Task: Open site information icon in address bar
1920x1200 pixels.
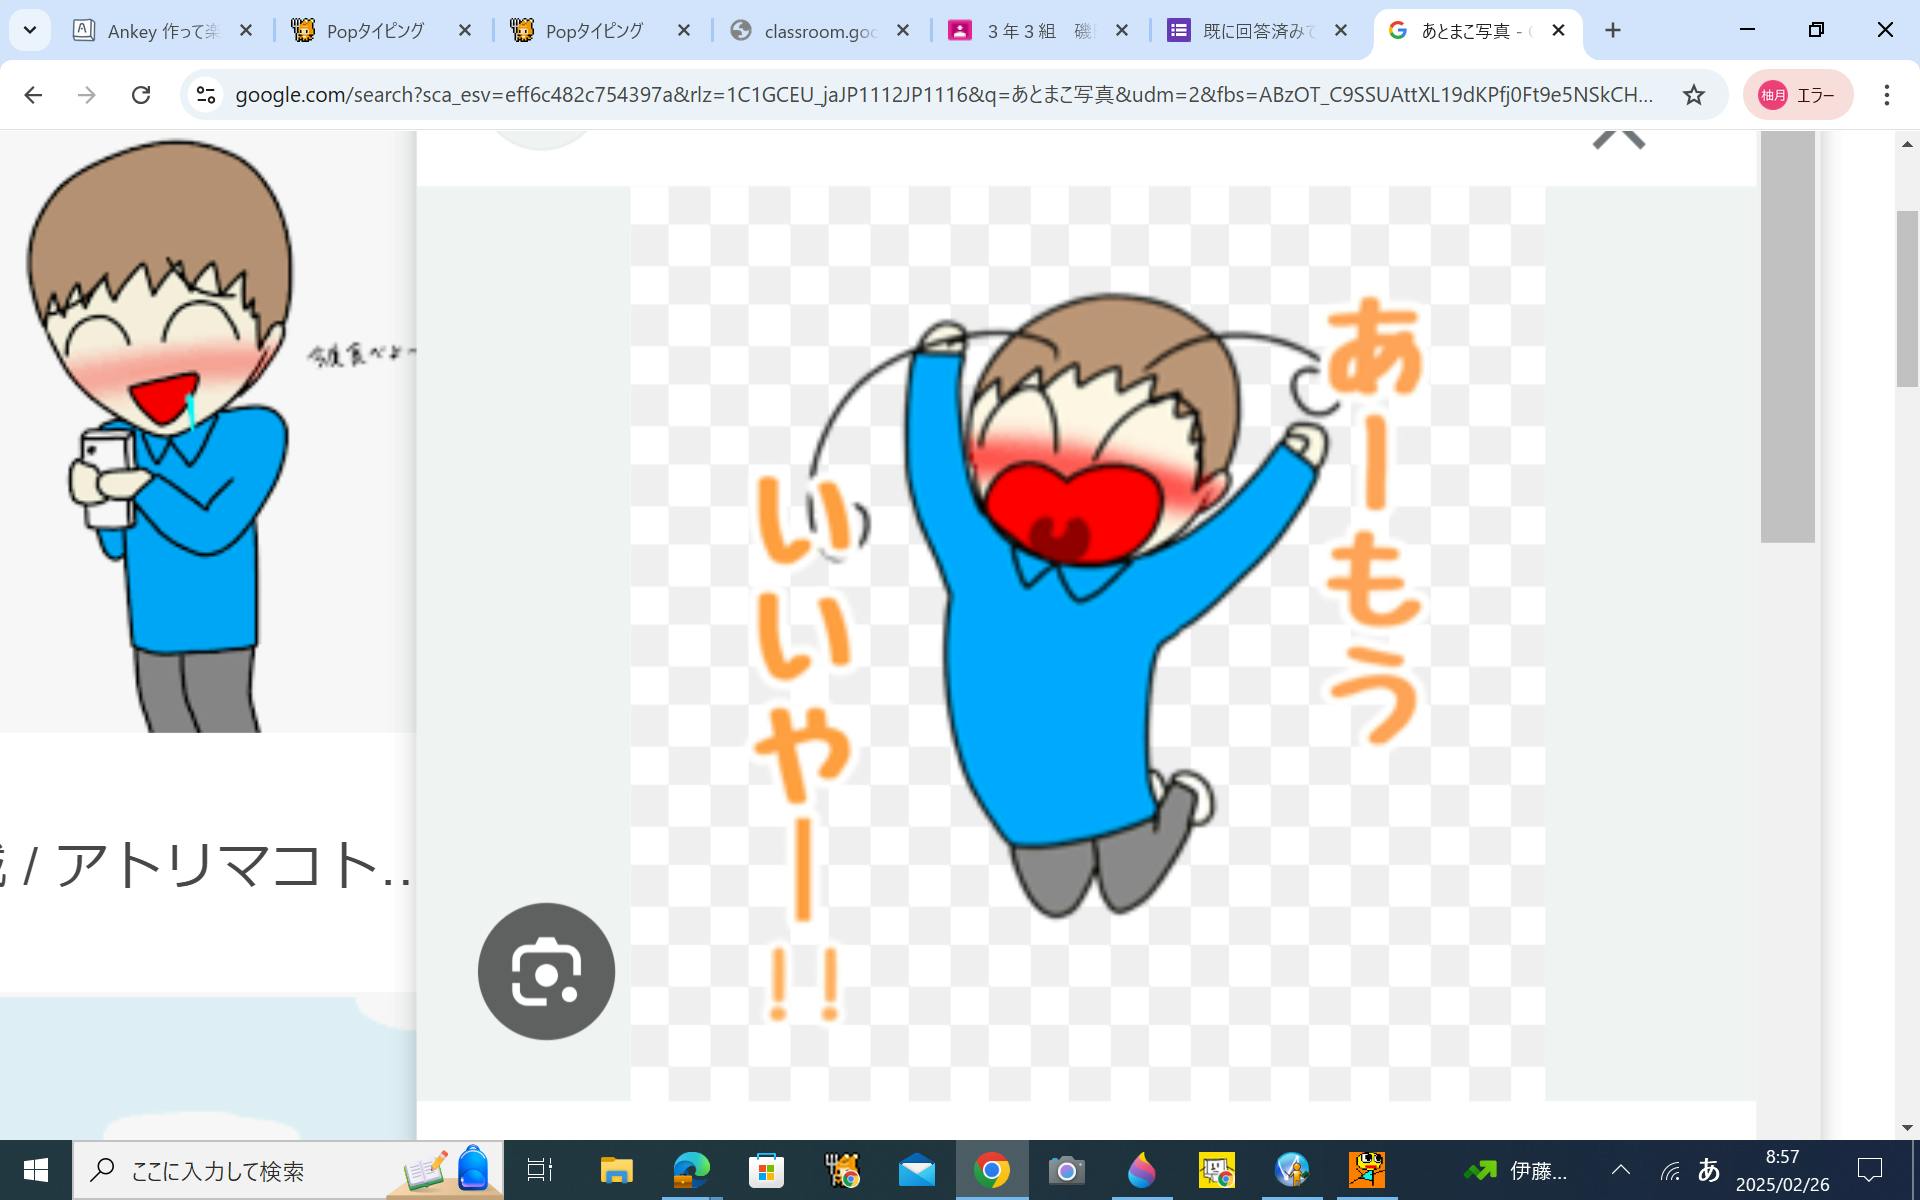Action: tap(206, 95)
